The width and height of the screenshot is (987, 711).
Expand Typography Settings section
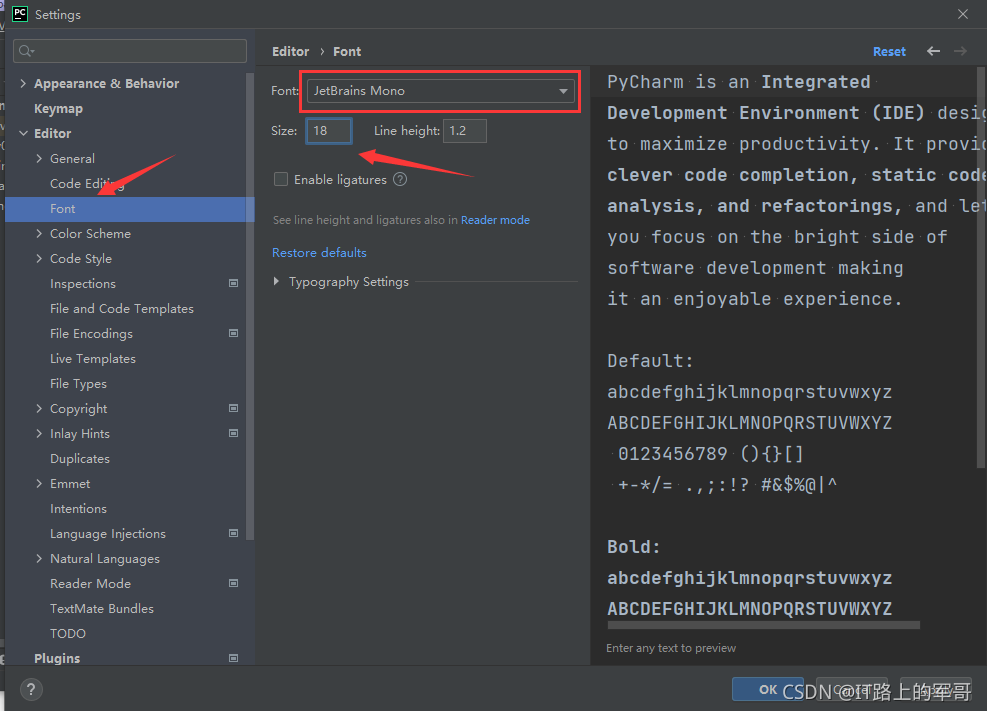coord(276,281)
